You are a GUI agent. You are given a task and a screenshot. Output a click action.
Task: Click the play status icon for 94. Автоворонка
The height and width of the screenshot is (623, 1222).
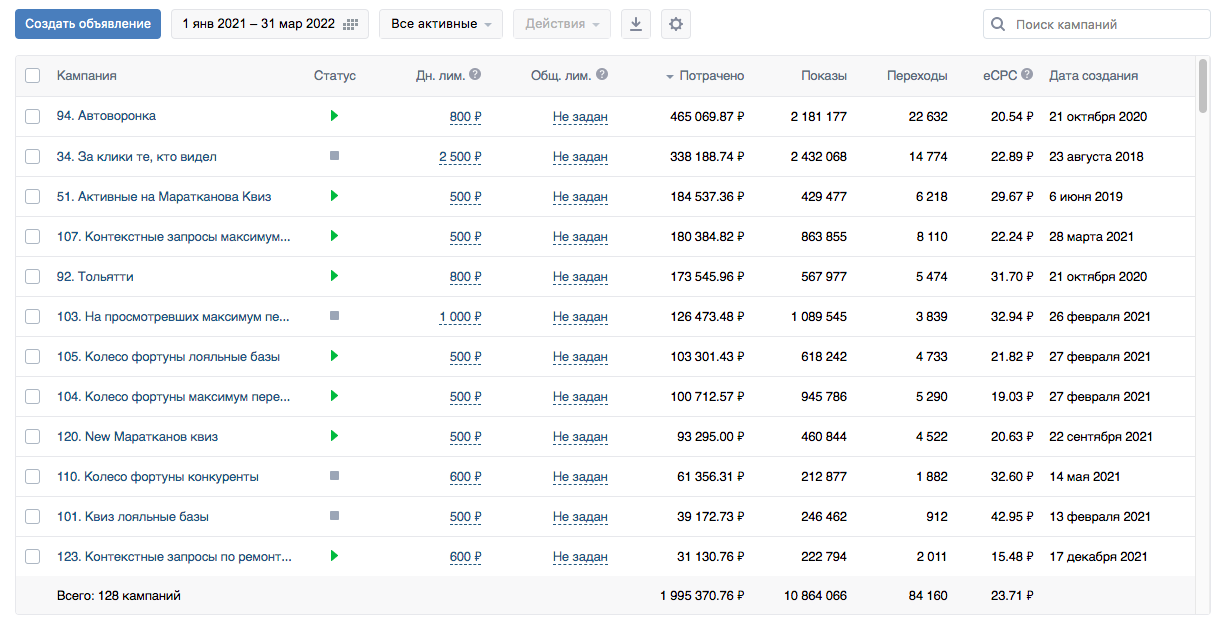[x=334, y=116]
